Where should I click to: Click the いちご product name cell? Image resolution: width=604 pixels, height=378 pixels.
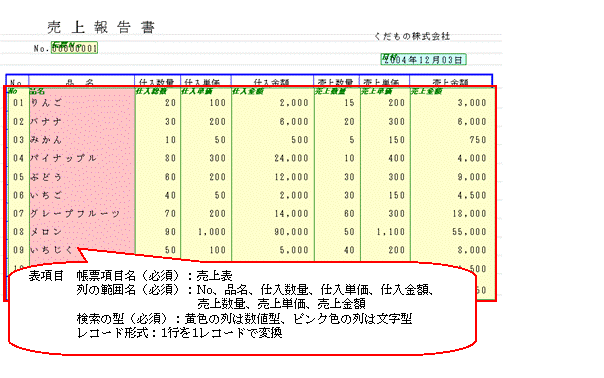click(46, 195)
